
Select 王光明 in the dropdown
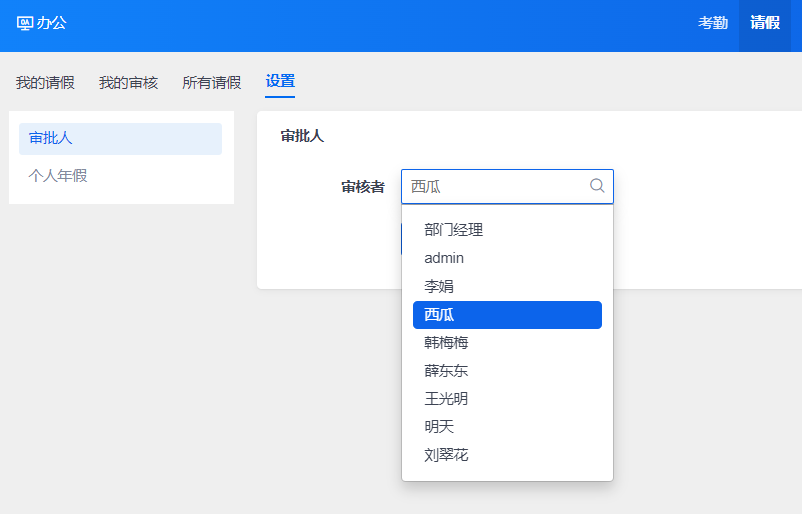click(x=446, y=399)
